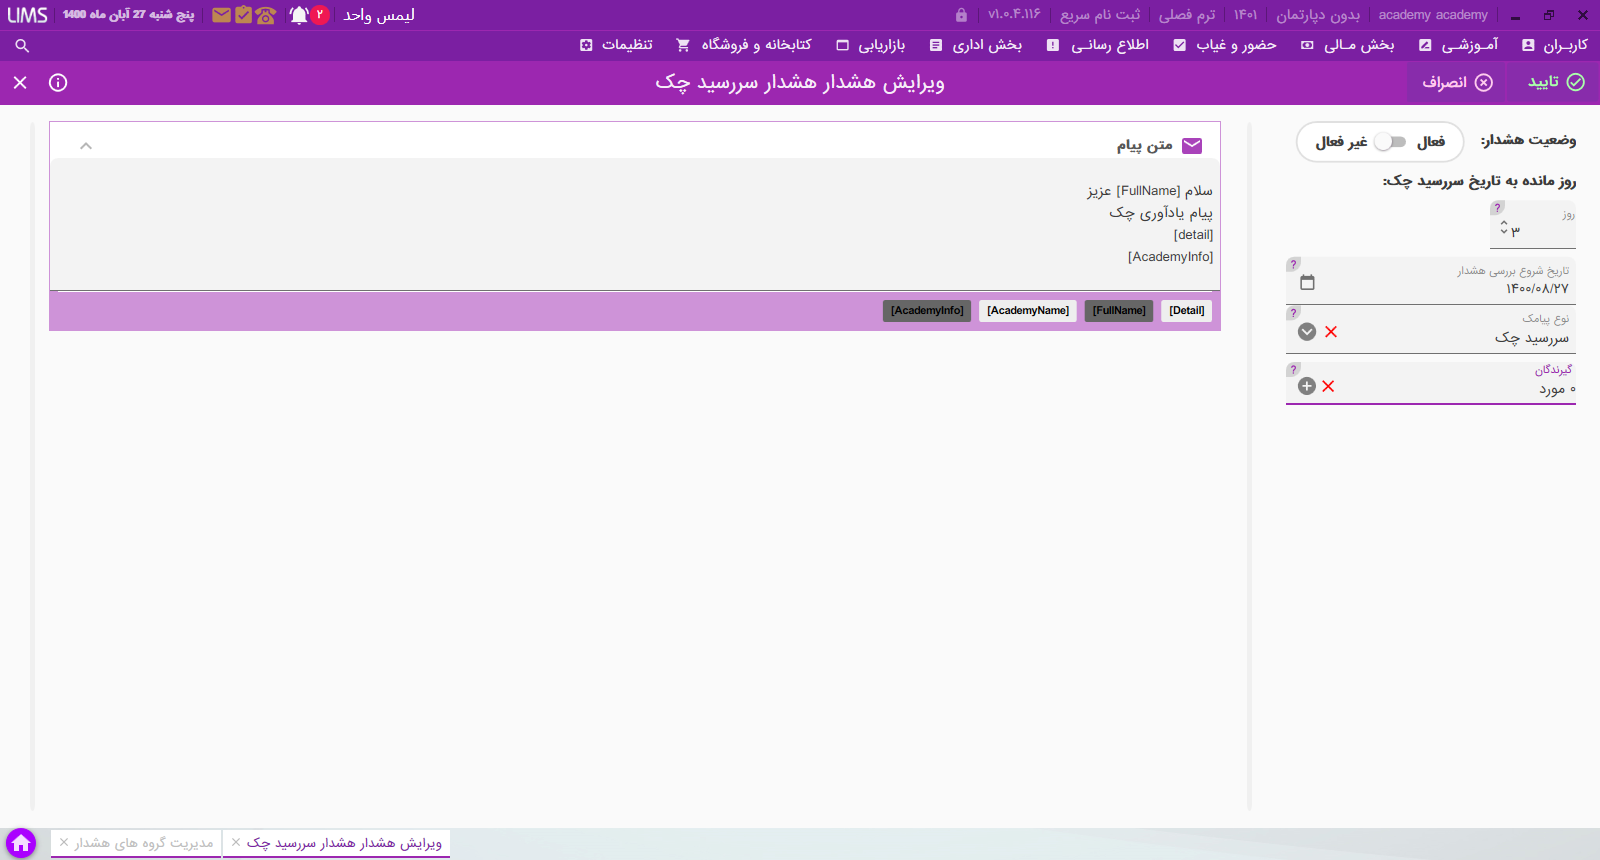Toggle alert status switch فعال/غیر فعال

tap(1390, 142)
